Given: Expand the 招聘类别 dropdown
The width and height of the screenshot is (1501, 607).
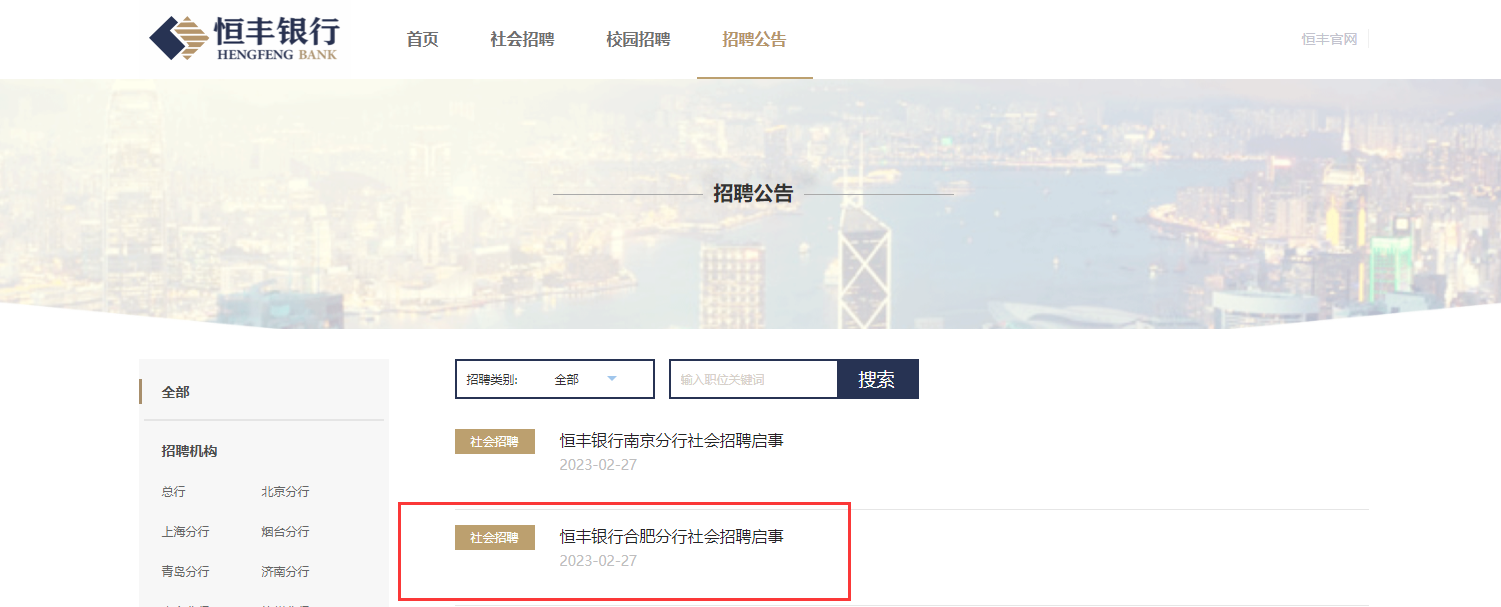Looking at the screenshot, I should [555, 379].
